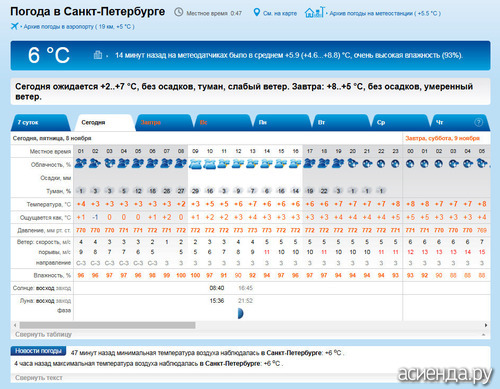The image size is (500, 389).
Task: Click the scrollbar right arrow
Action: pyautogui.click(x=486, y=325)
